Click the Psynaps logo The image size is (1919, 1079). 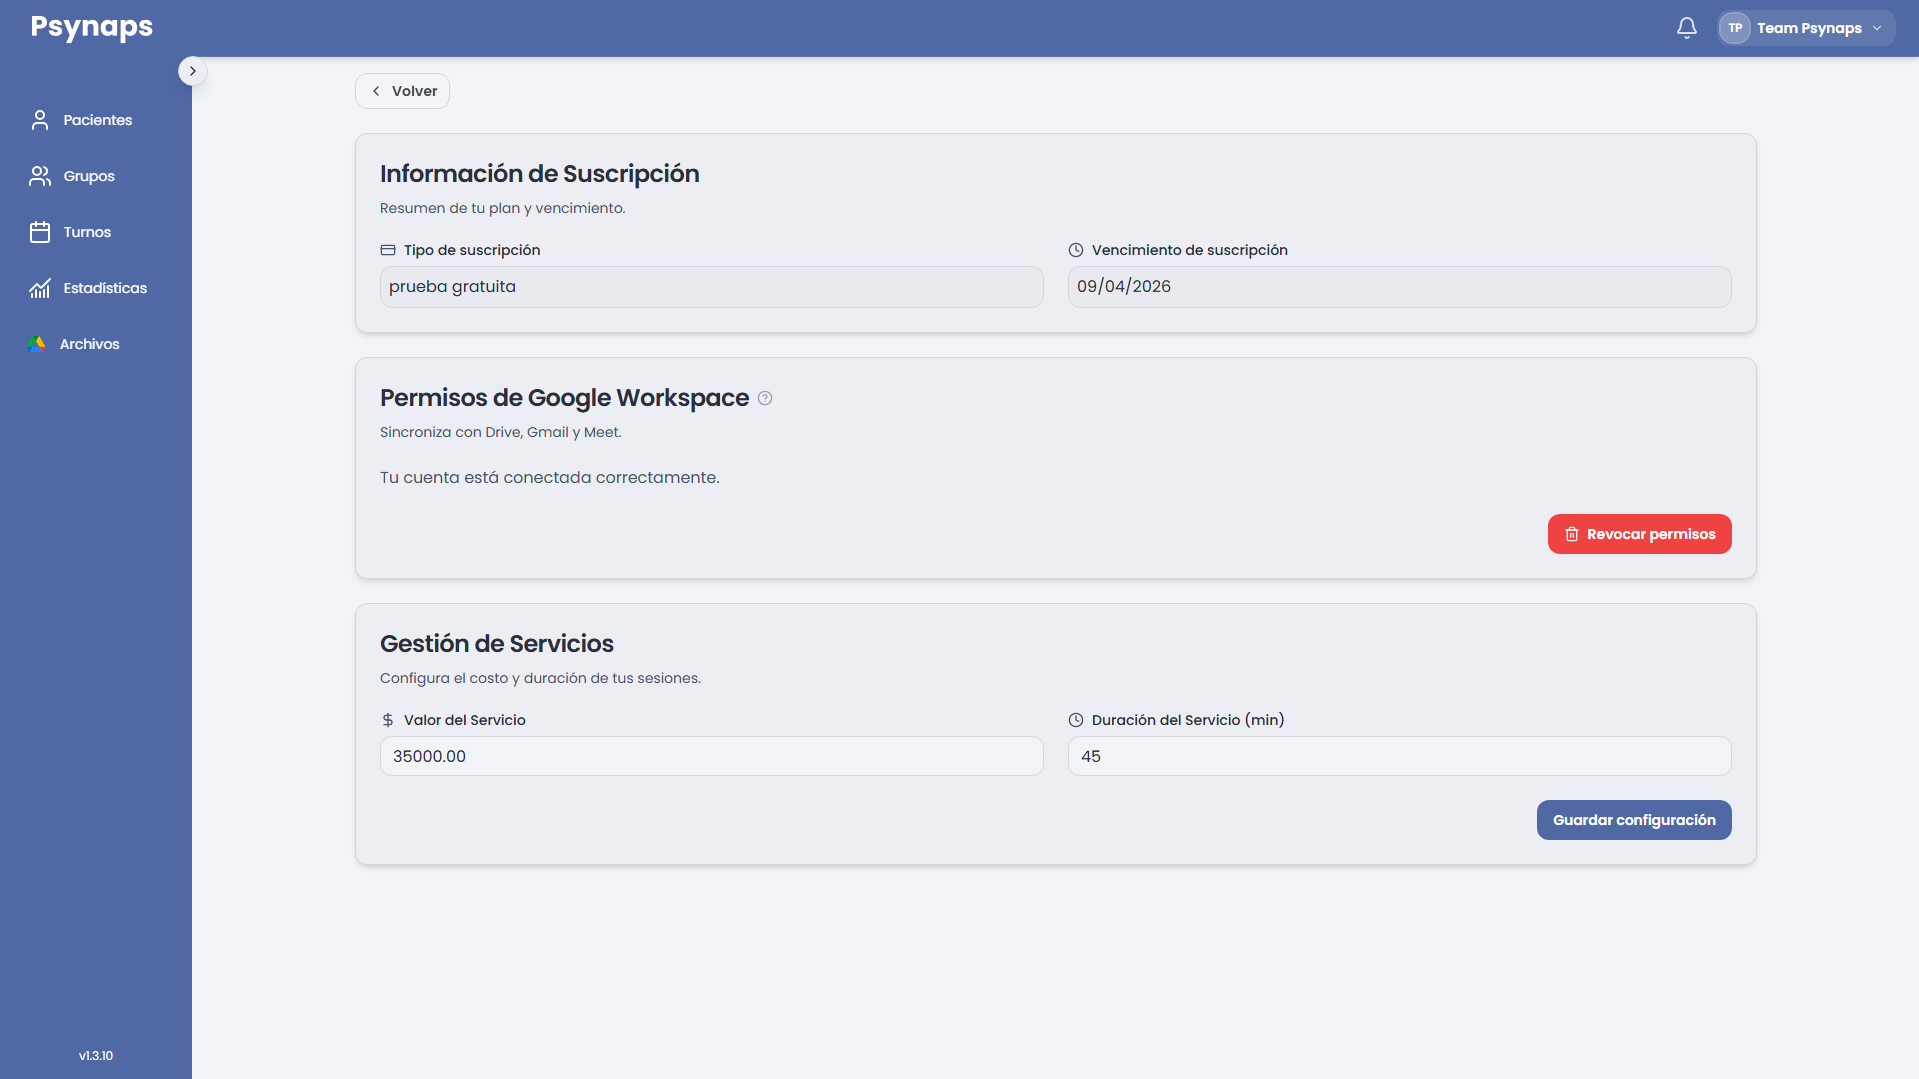tap(91, 27)
